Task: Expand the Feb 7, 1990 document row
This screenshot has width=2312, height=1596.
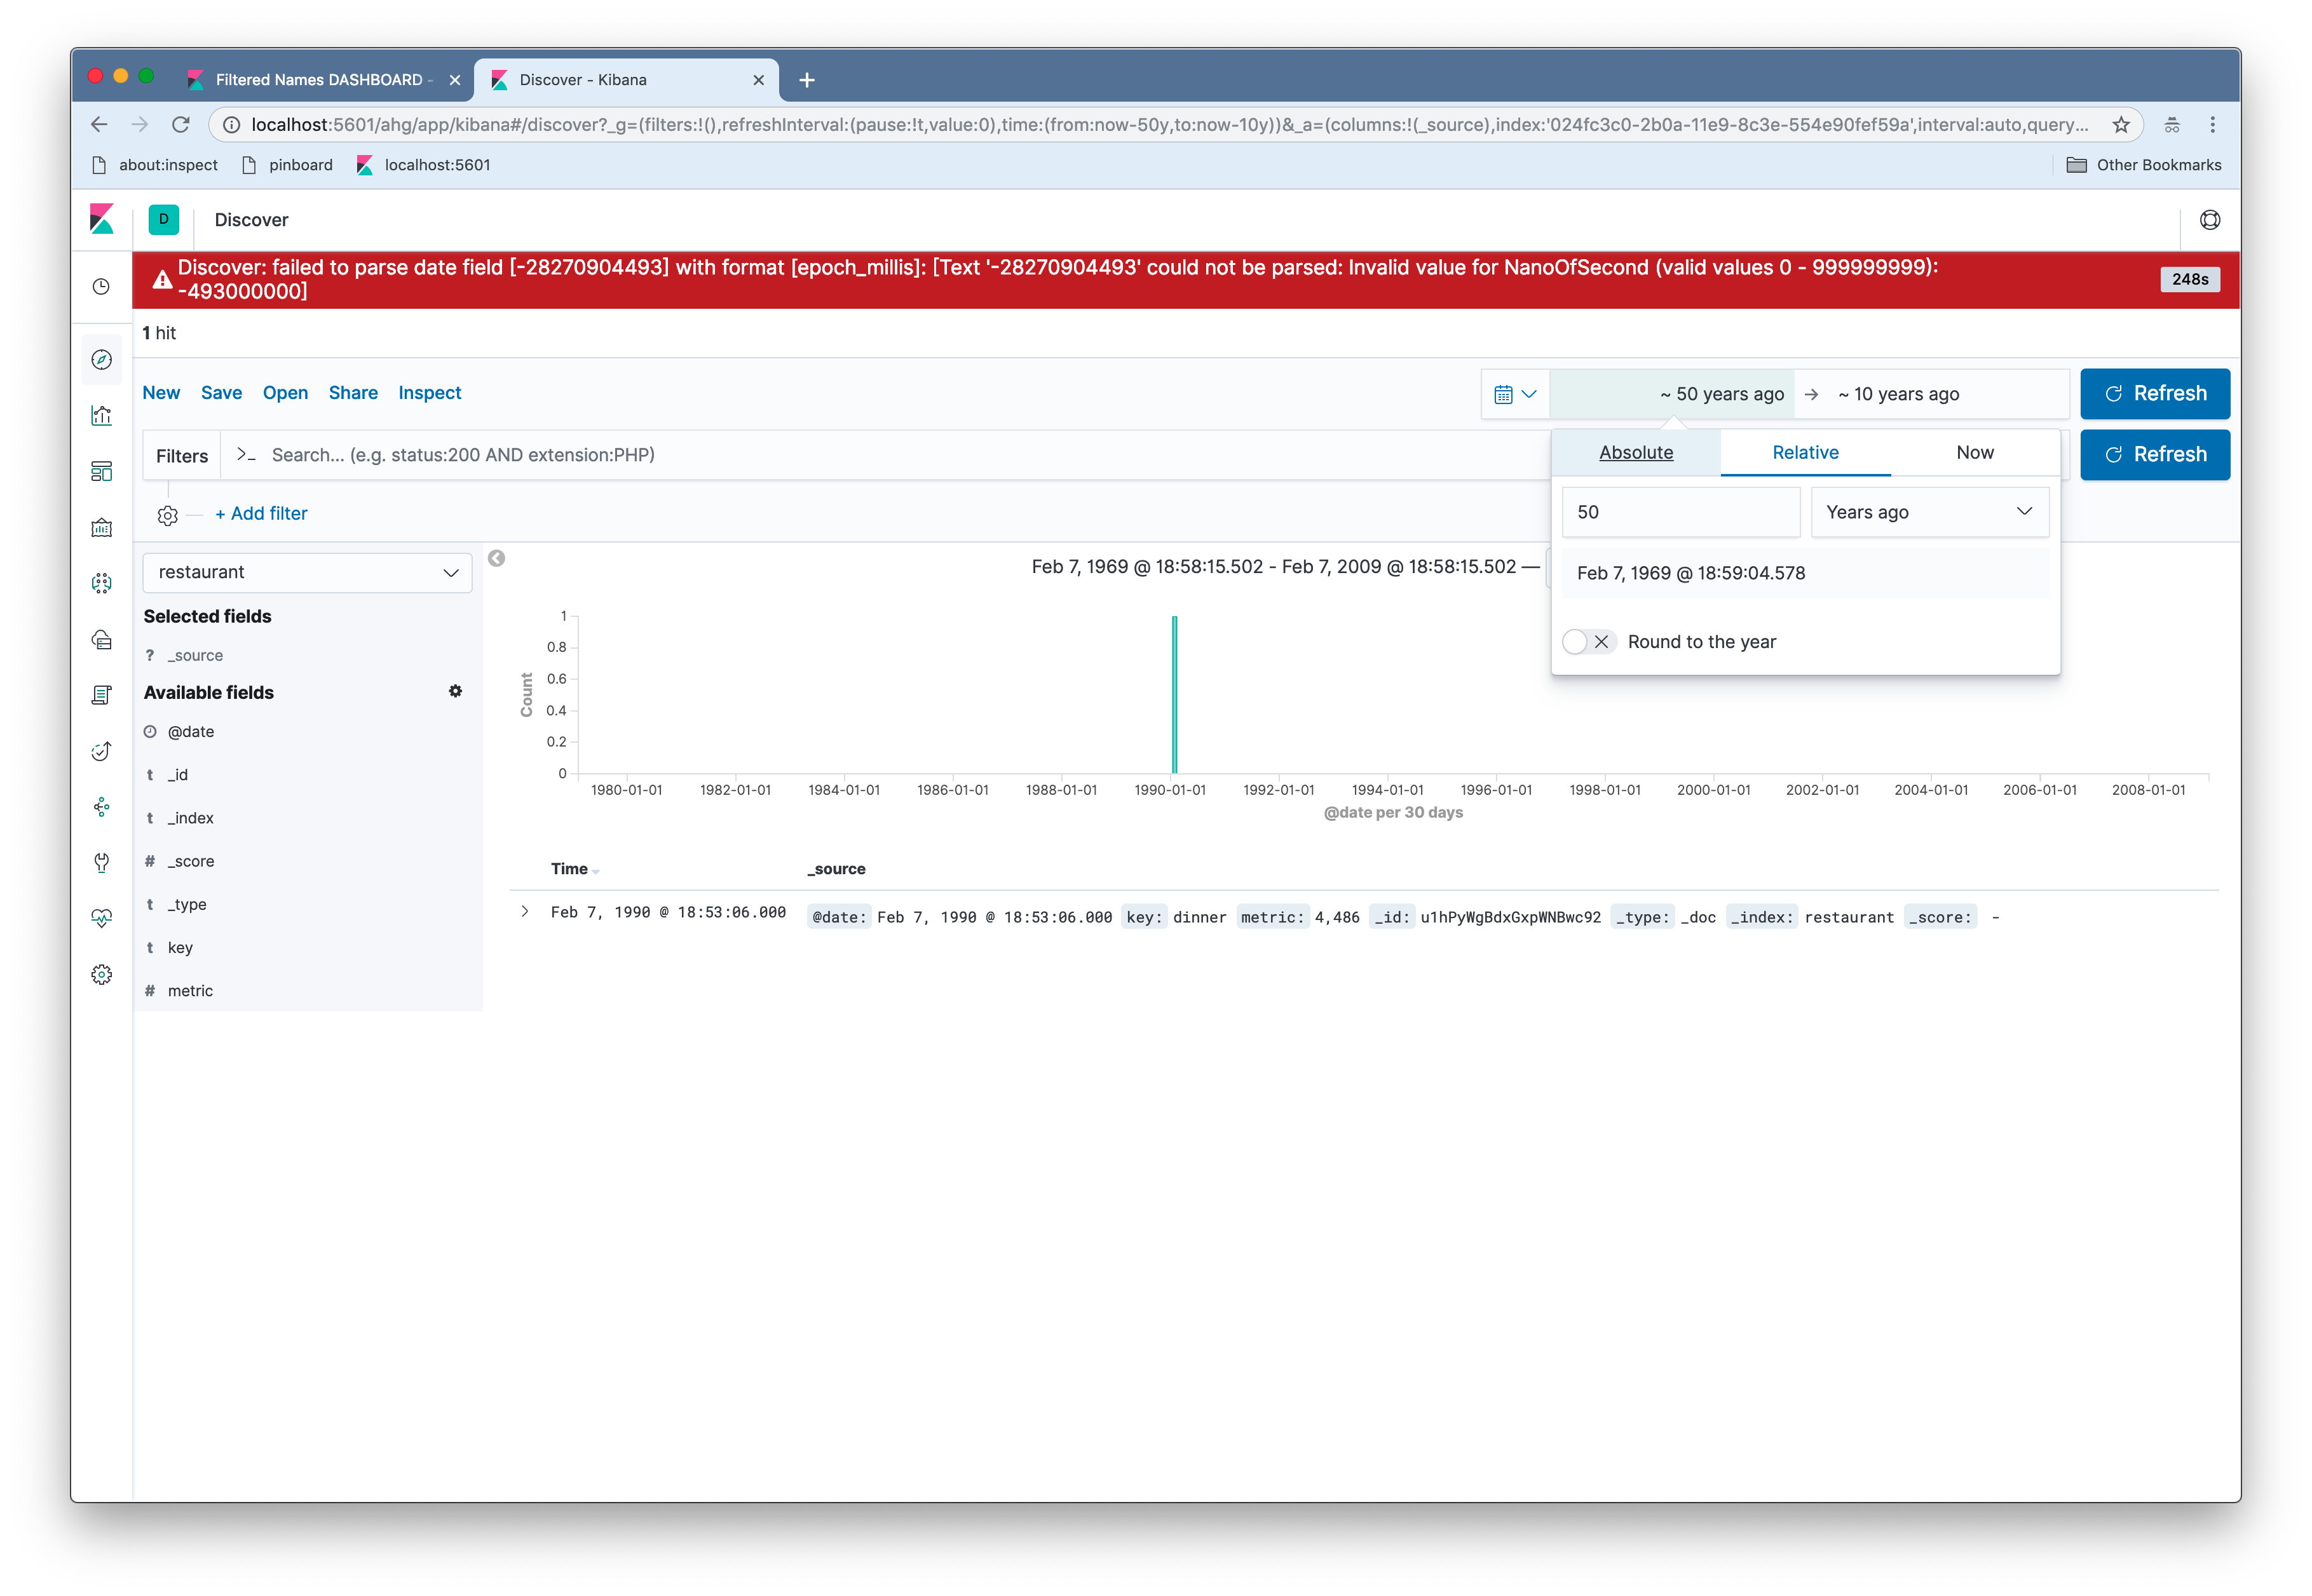Action: tap(525, 912)
